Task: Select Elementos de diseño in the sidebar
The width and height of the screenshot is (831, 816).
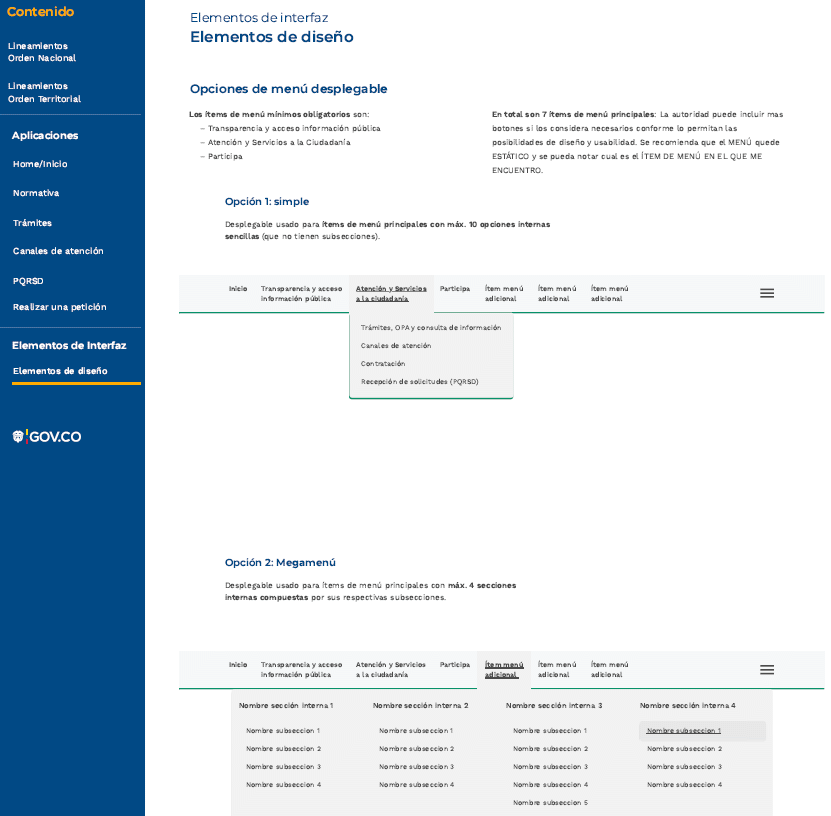Action: pyautogui.click(x=60, y=371)
